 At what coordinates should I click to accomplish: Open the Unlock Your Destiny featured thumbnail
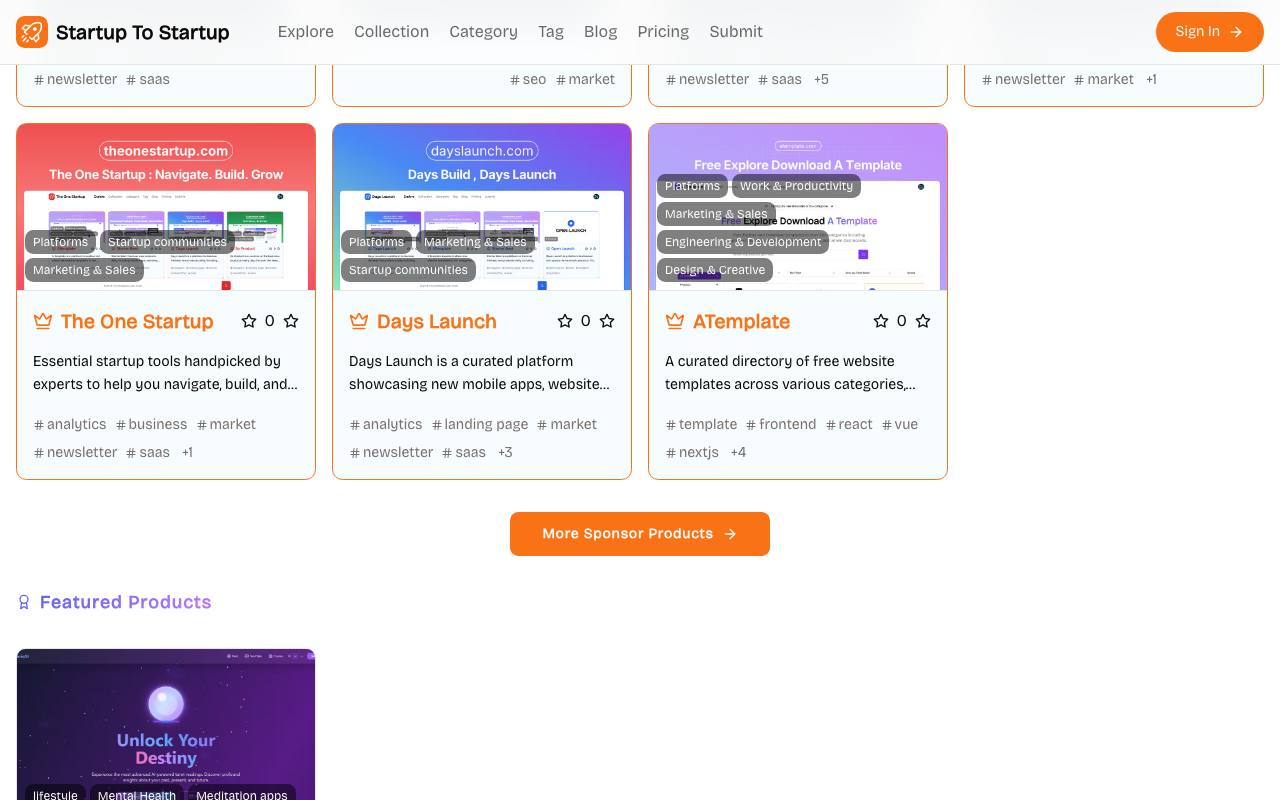[x=166, y=725]
